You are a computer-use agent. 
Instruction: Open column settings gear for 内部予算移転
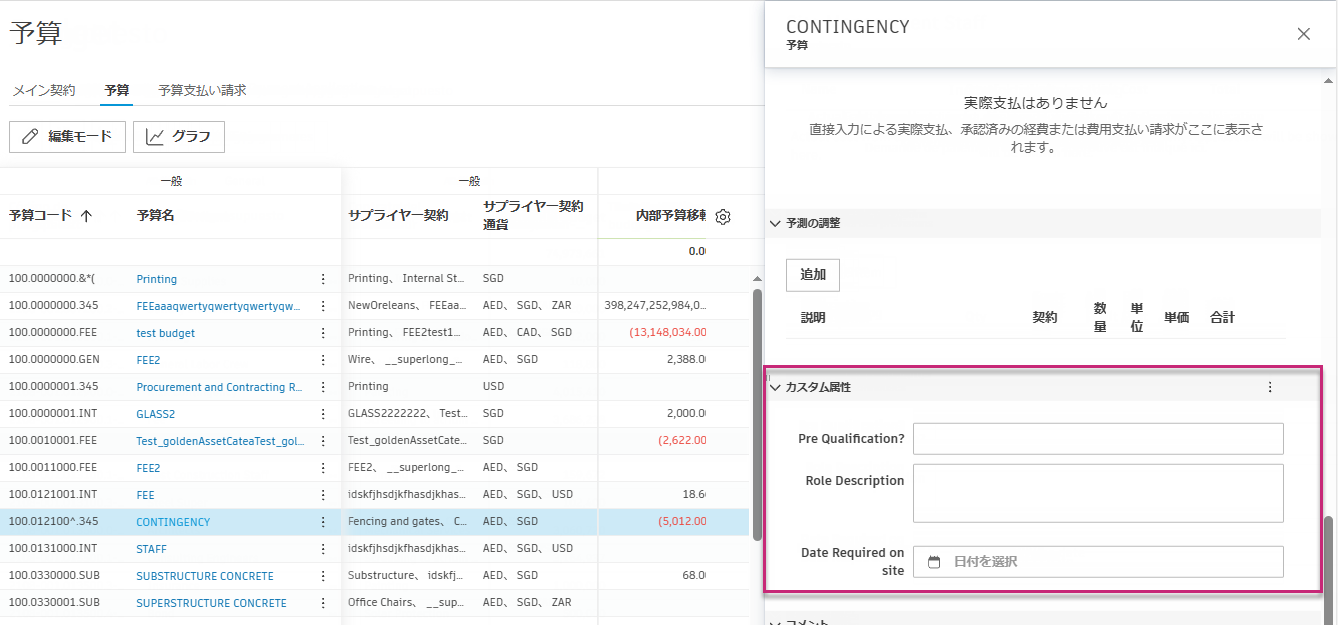pyautogui.click(x=722, y=215)
